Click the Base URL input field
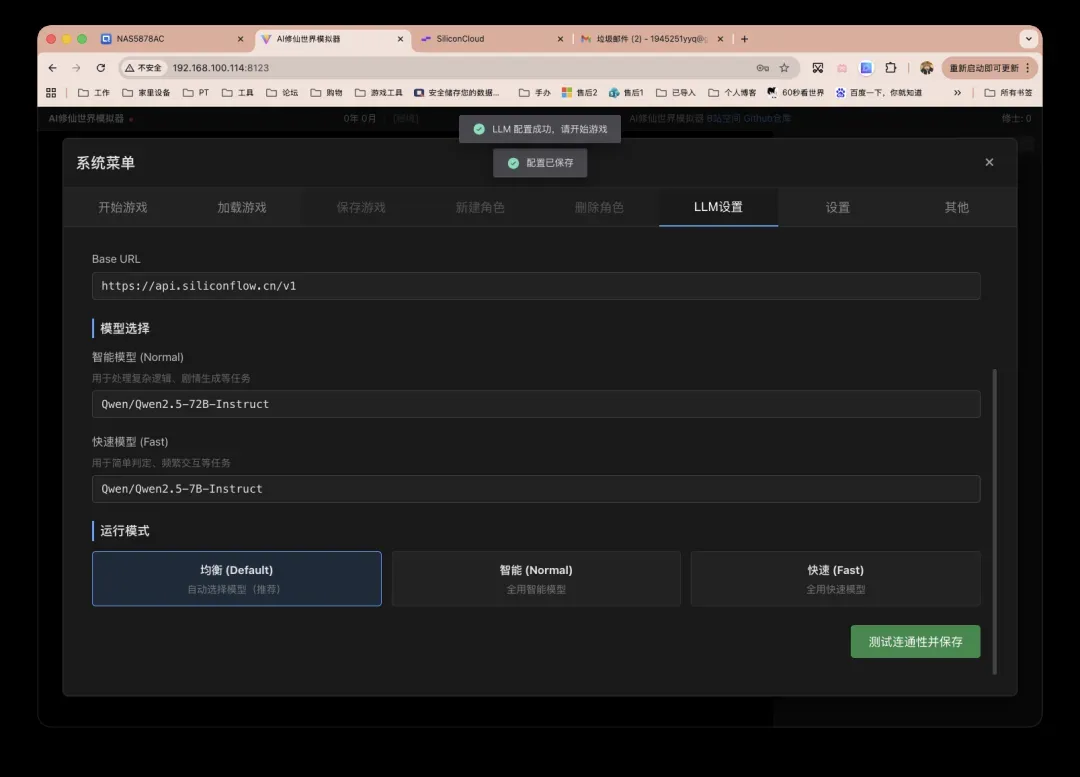Image resolution: width=1080 pixels, height=777 pixels. 536,286
